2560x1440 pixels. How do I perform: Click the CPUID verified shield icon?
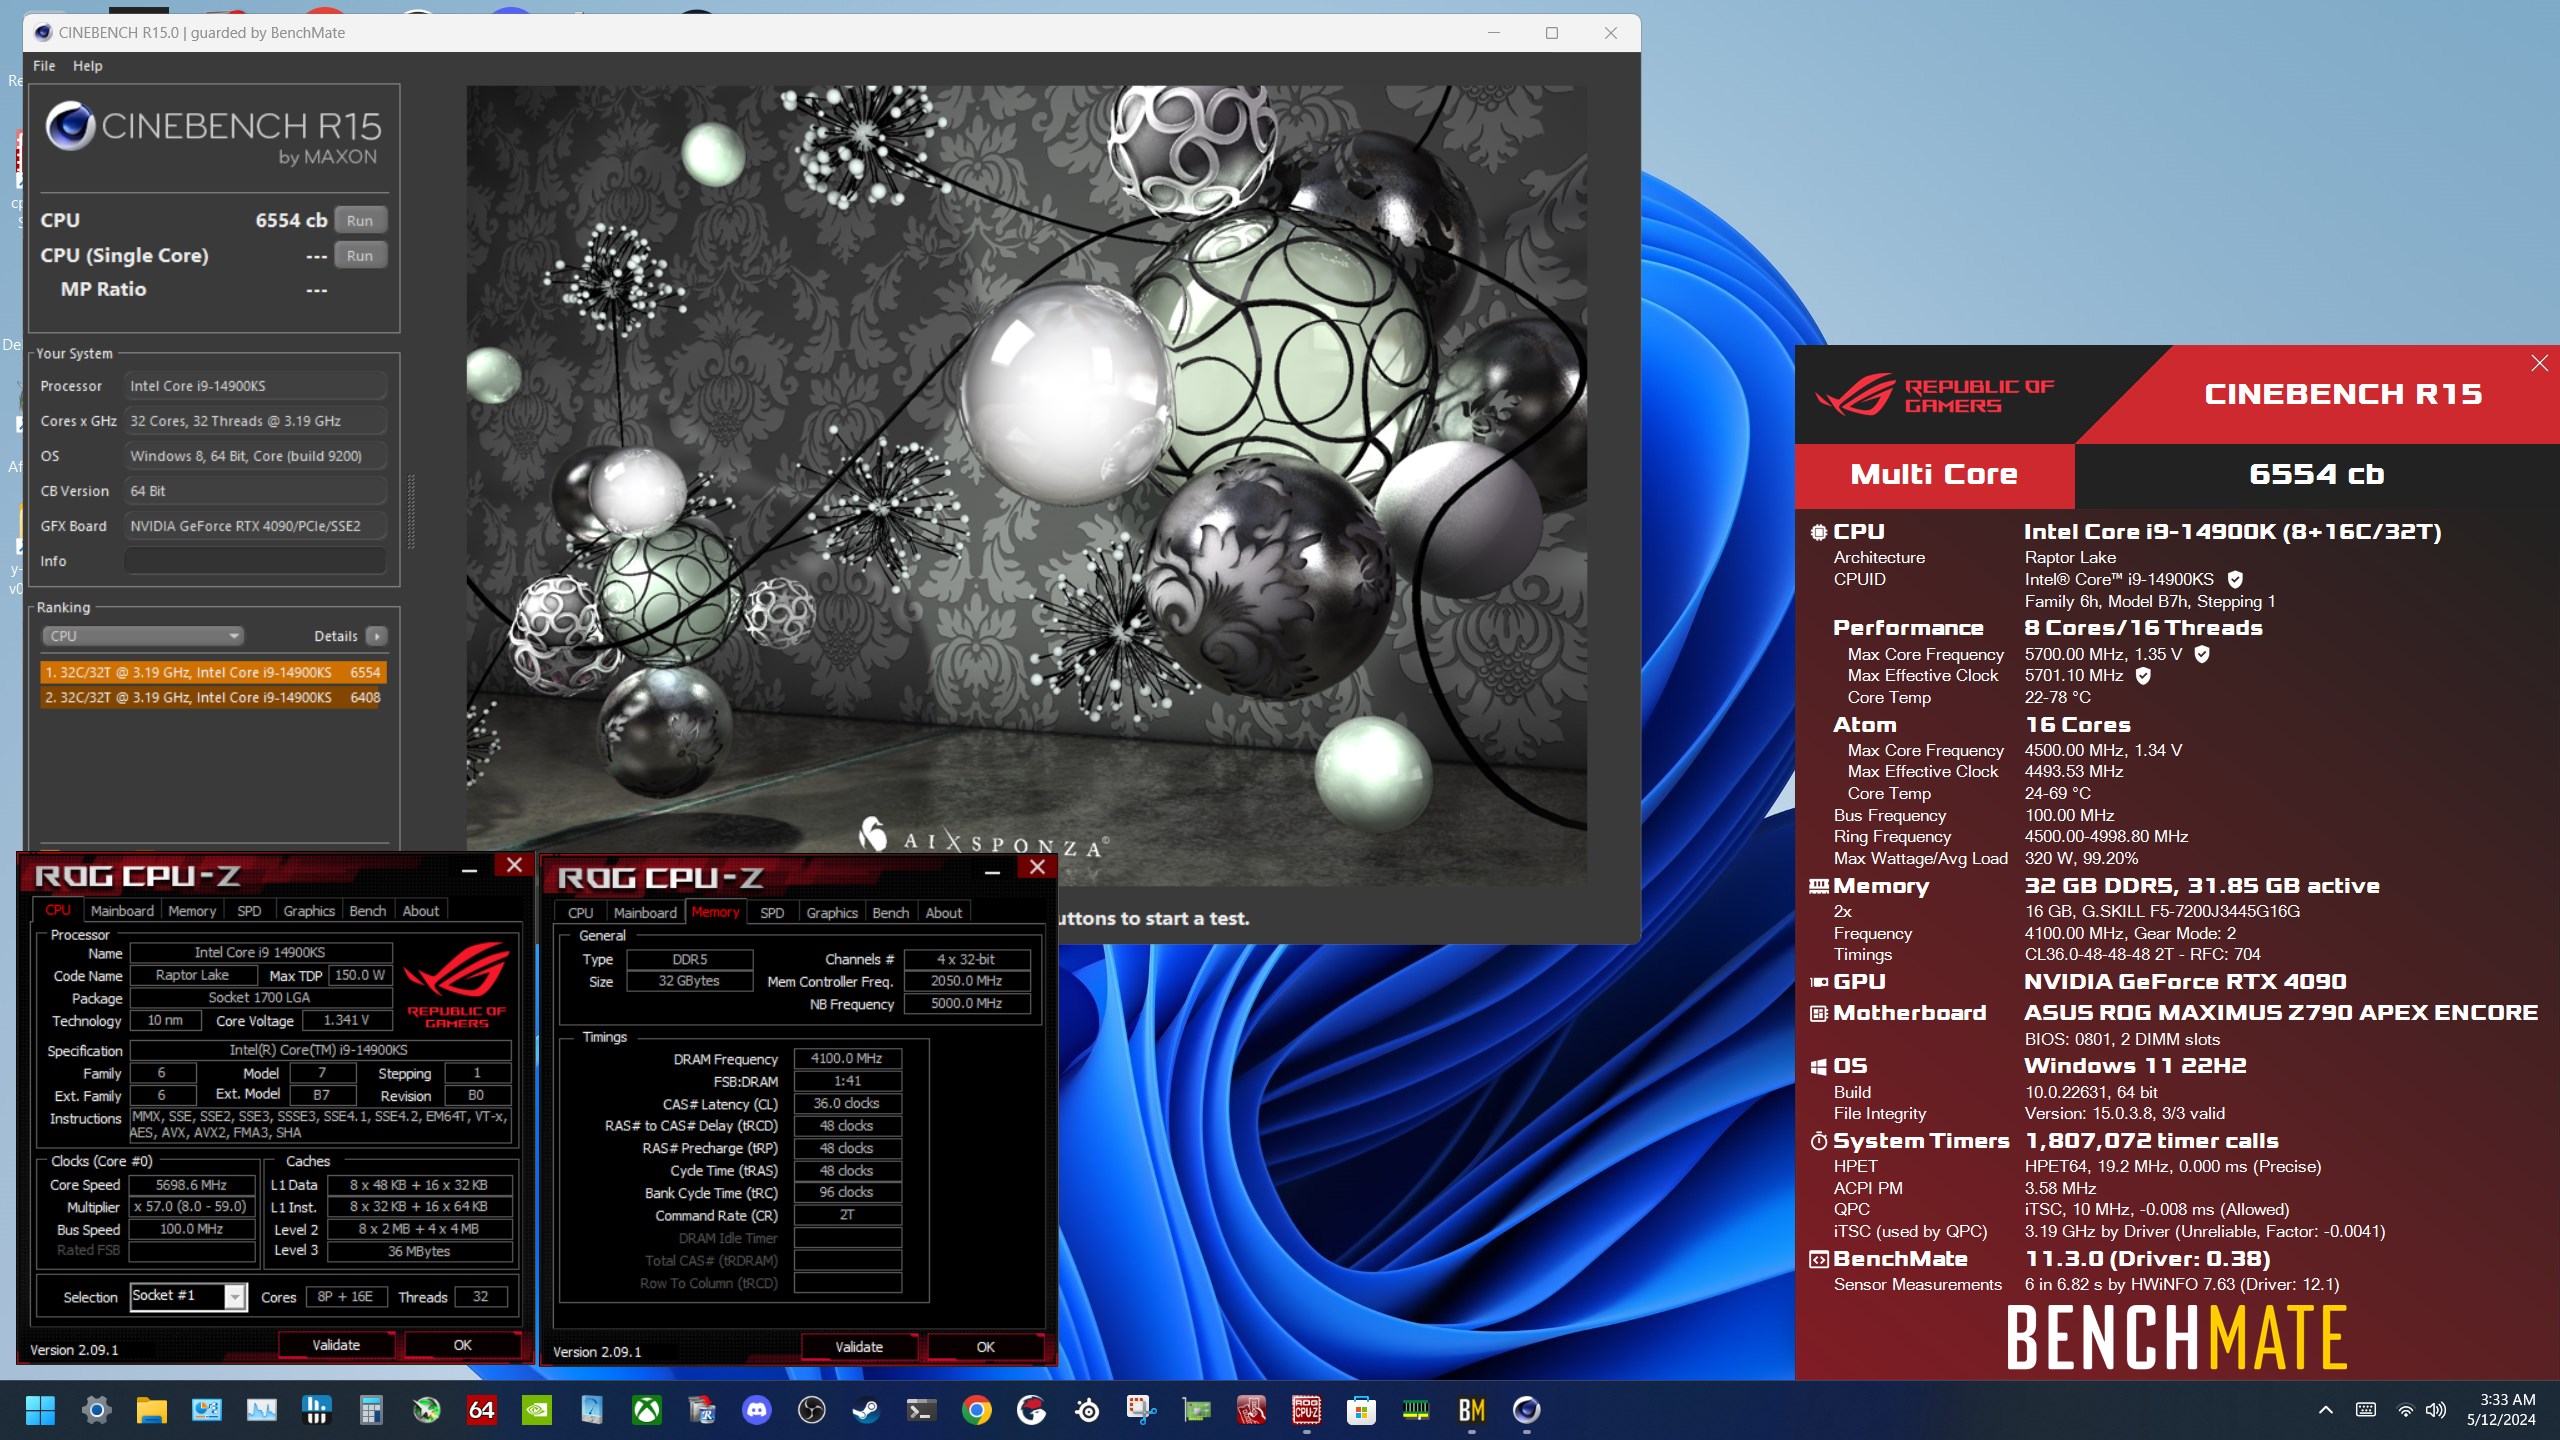(x=2236, y=579)
